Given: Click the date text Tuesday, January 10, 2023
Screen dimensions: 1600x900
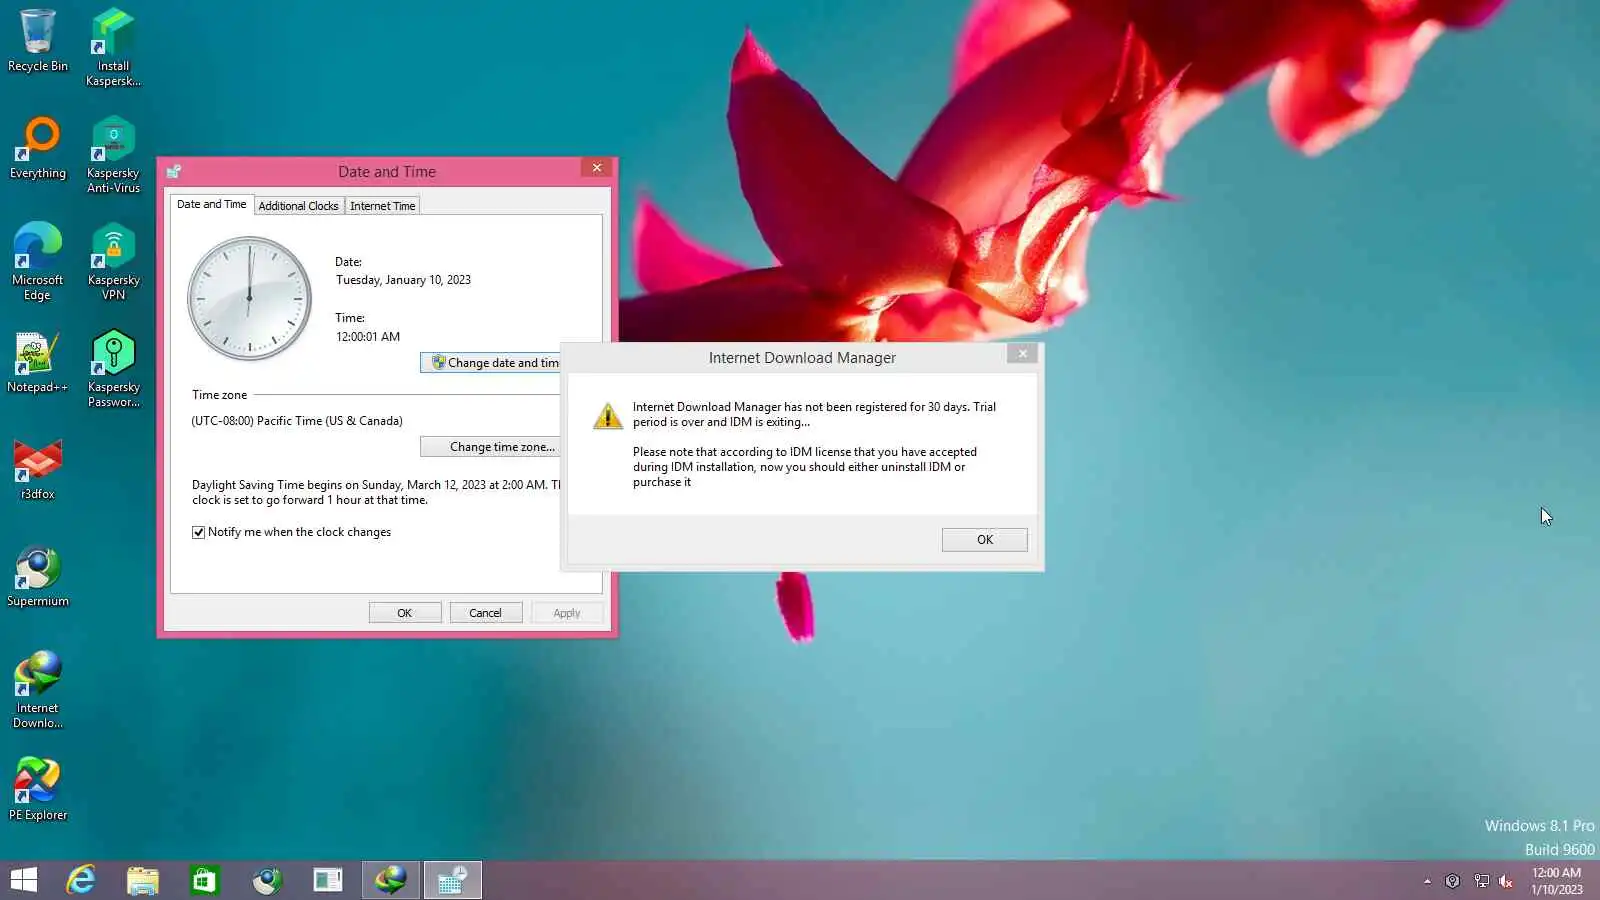Looking at the screenshot, I should click(x=403, y=280).
